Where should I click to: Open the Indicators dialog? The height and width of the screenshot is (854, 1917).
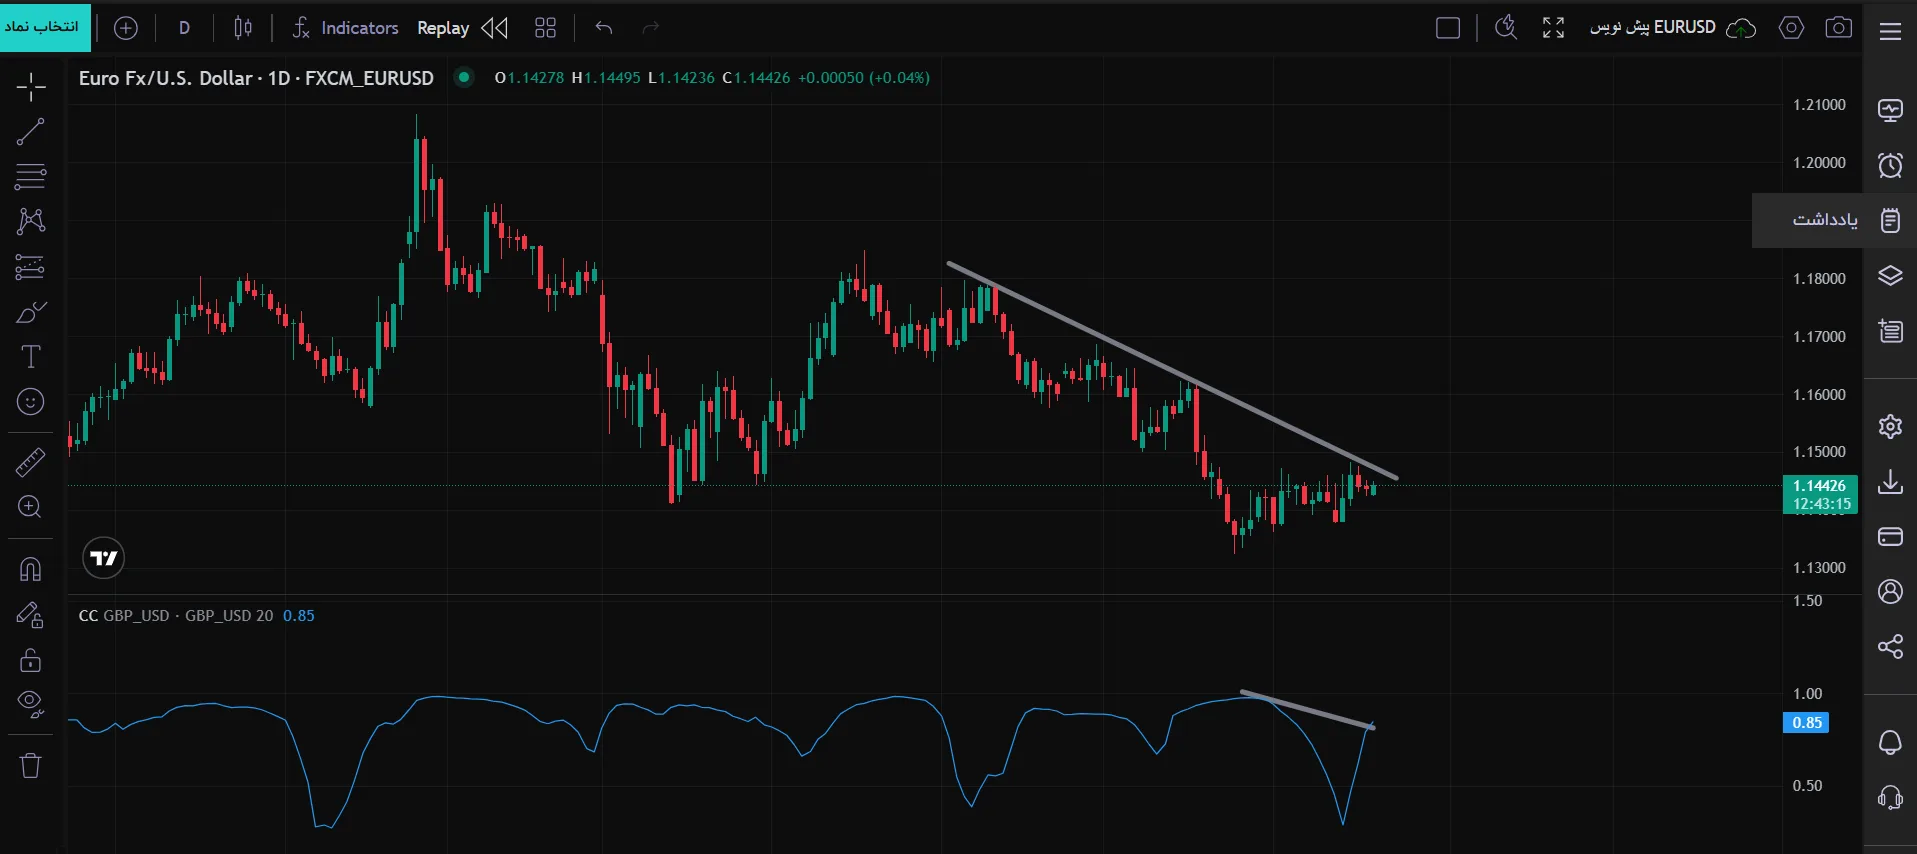[345, 28]
